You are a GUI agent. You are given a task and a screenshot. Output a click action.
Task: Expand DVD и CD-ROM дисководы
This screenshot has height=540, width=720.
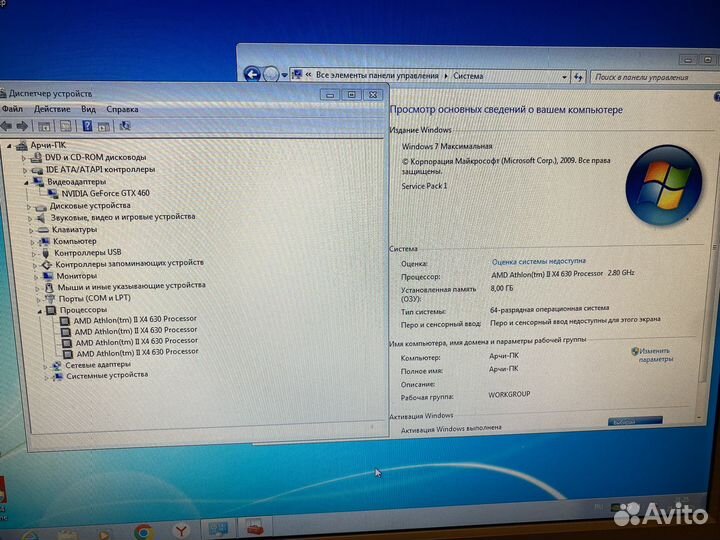[24, 158]
